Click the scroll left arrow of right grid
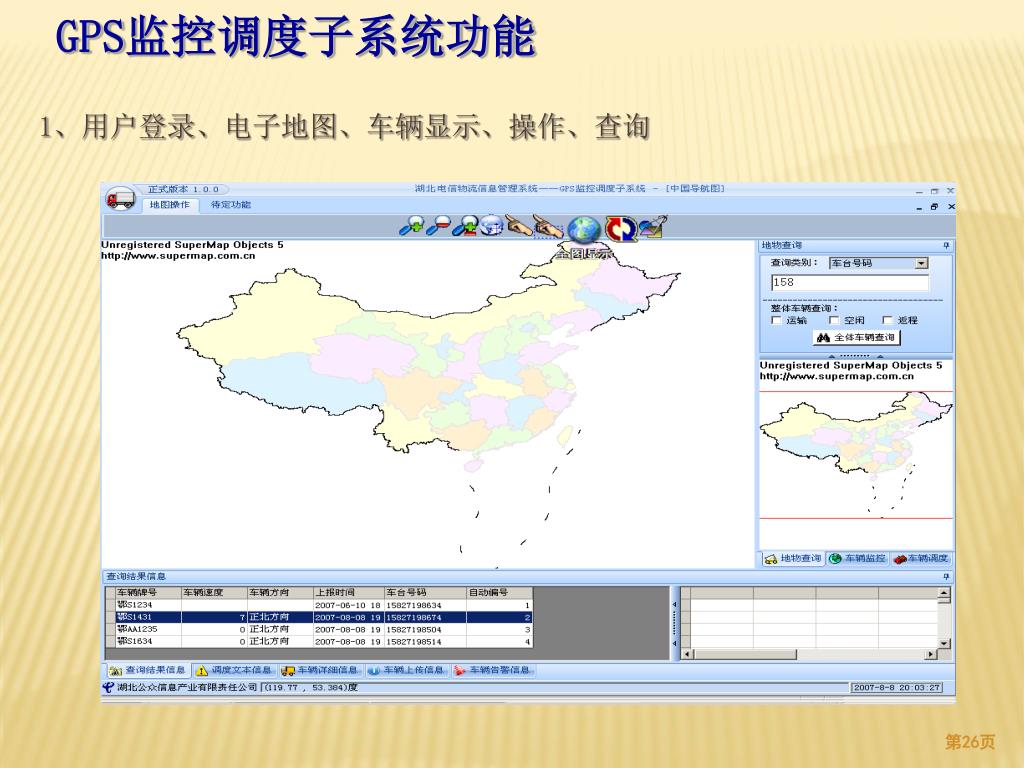 687,654
